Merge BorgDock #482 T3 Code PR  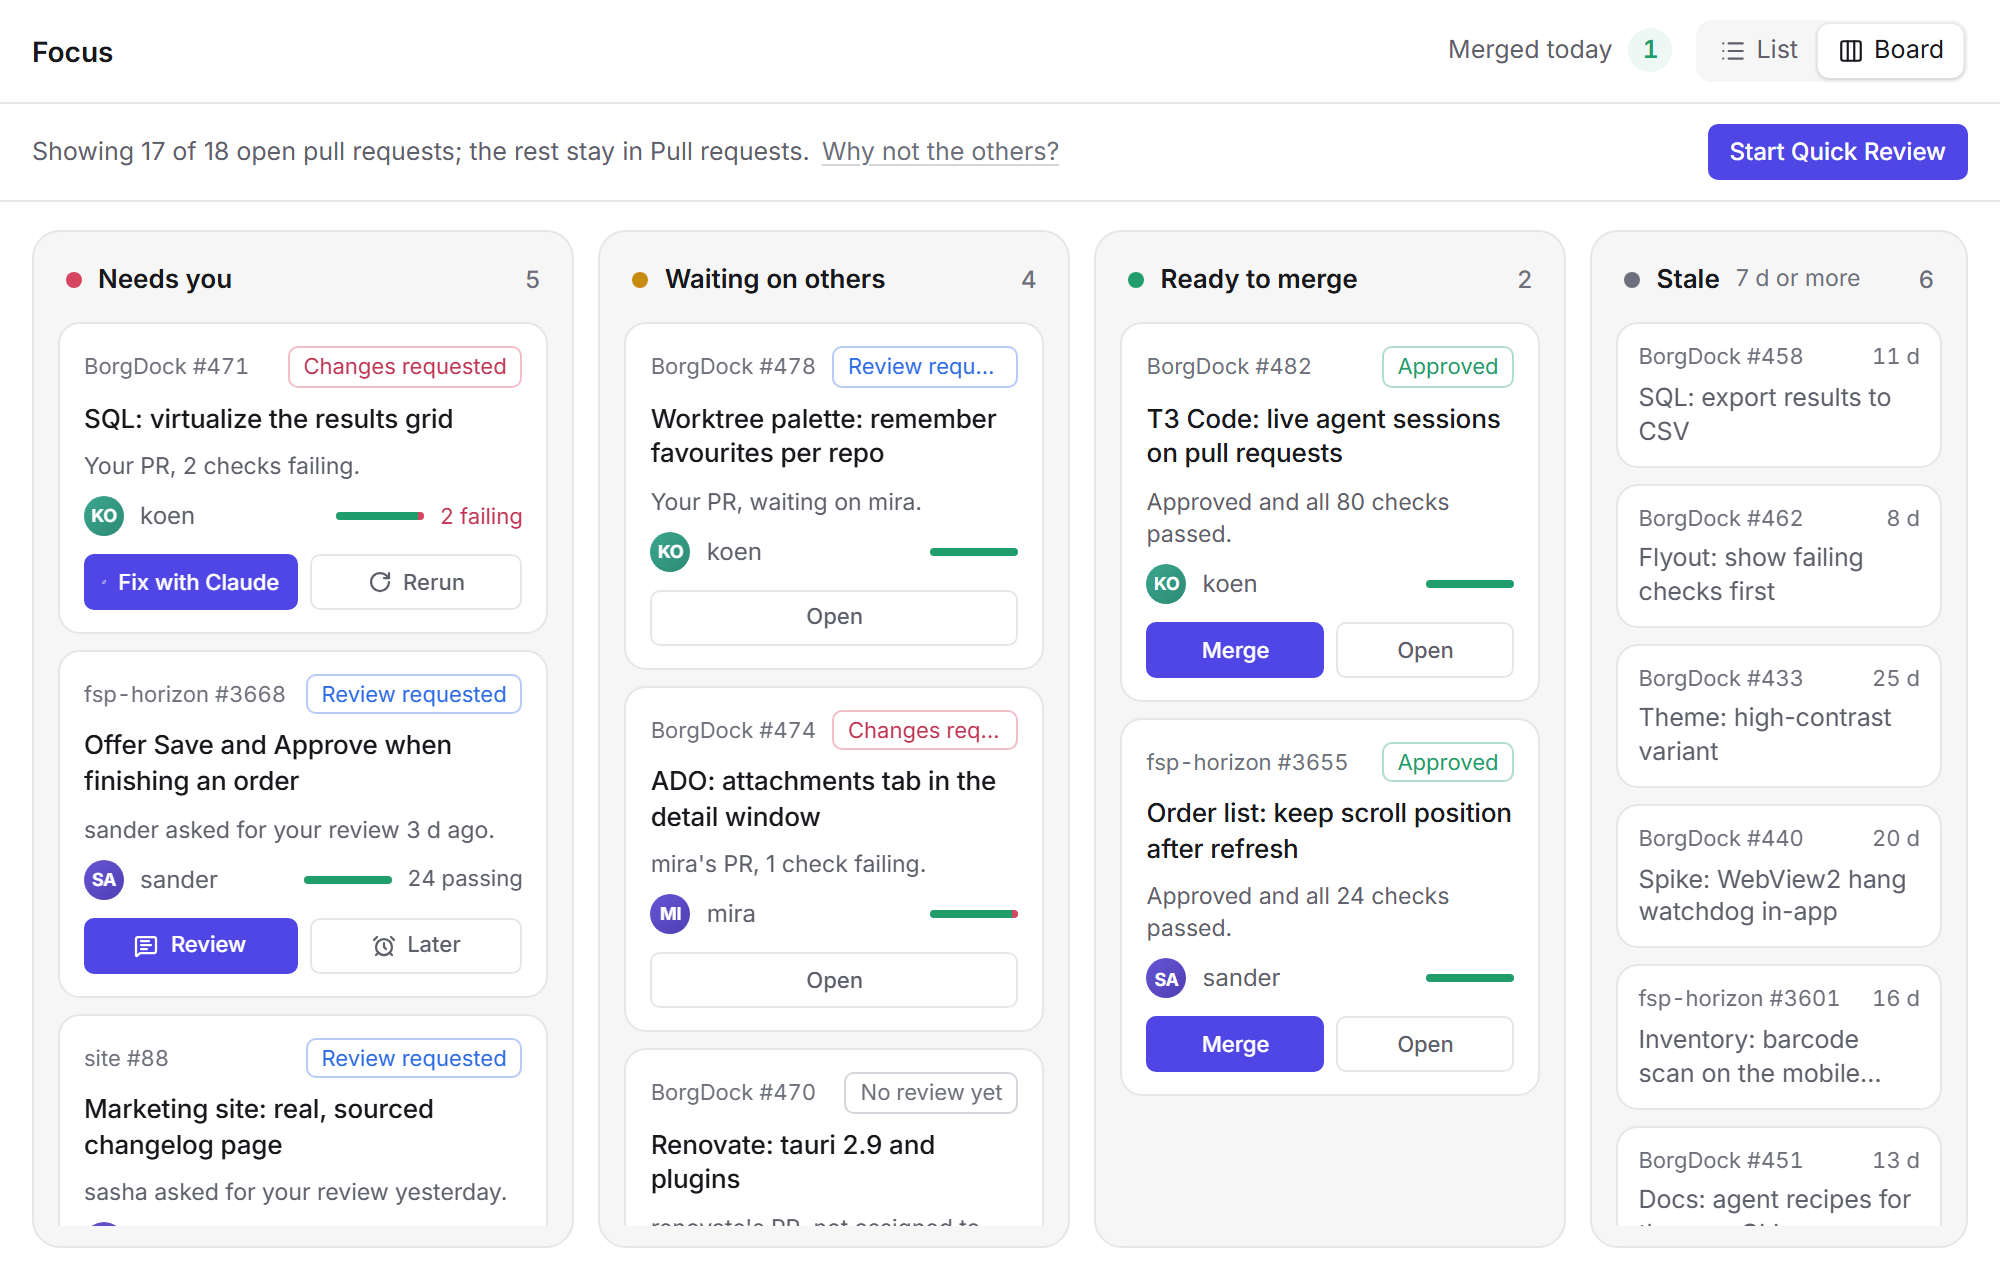(x=1235, y=650)
